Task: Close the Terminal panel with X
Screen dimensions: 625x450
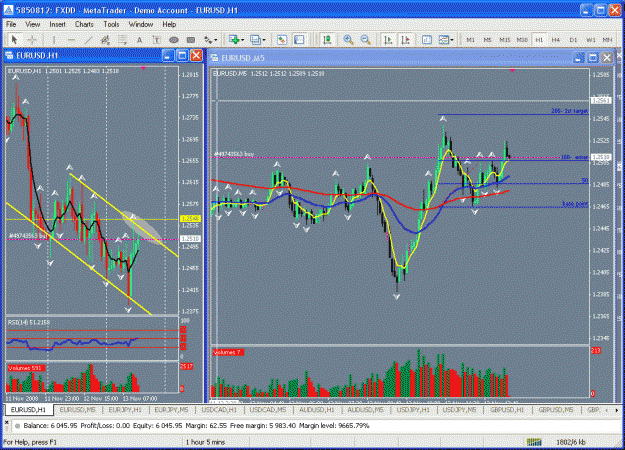Action: pyautogui.click(x=6, y=422)
